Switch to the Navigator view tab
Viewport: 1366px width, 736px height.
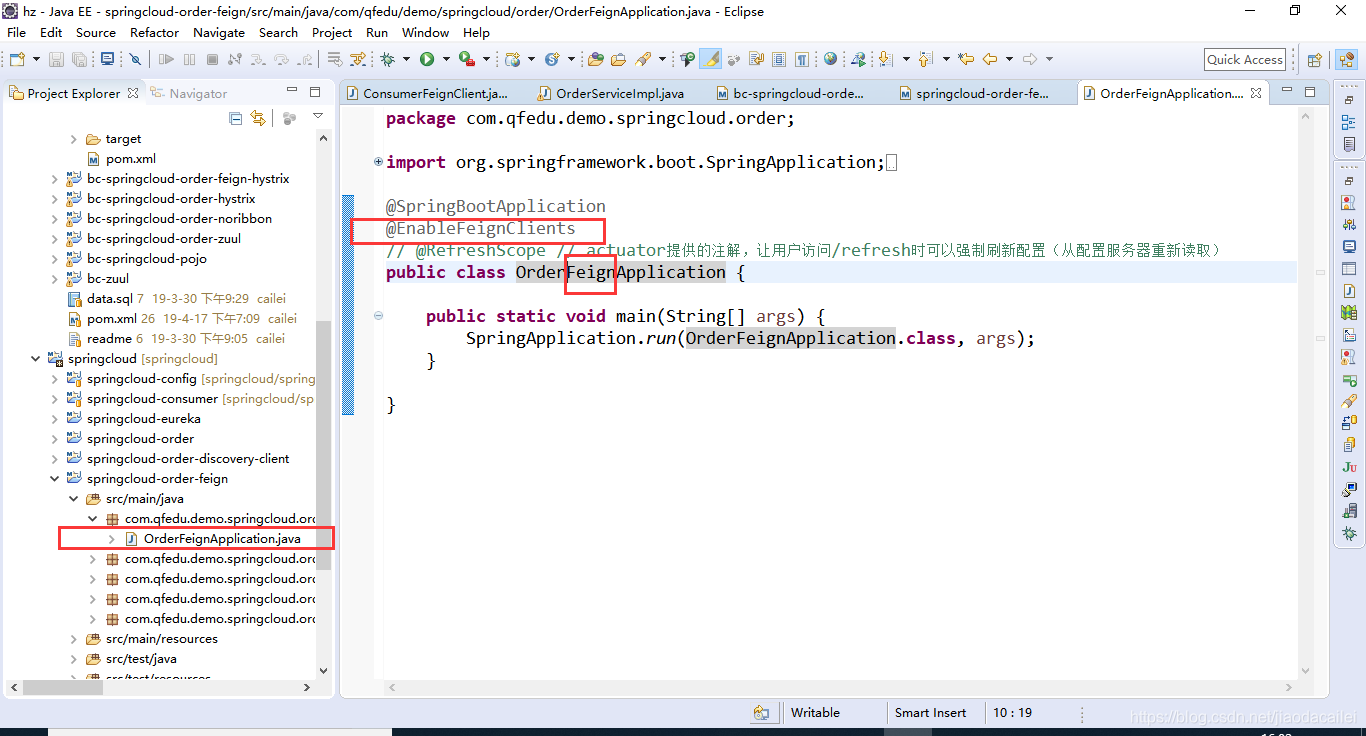click(x=189, y=93)
